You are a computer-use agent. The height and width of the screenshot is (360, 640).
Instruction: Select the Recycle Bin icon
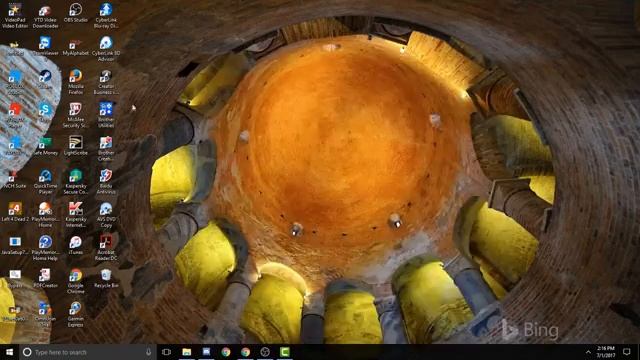point(106,278)
